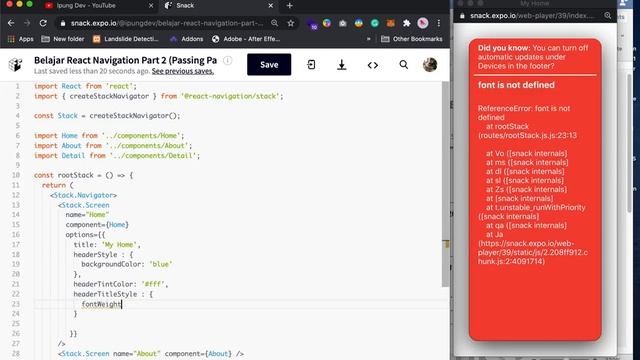Click Grammarly green extension icon
Viewport: 640px width, 360px height.
[x=375, y=23]
